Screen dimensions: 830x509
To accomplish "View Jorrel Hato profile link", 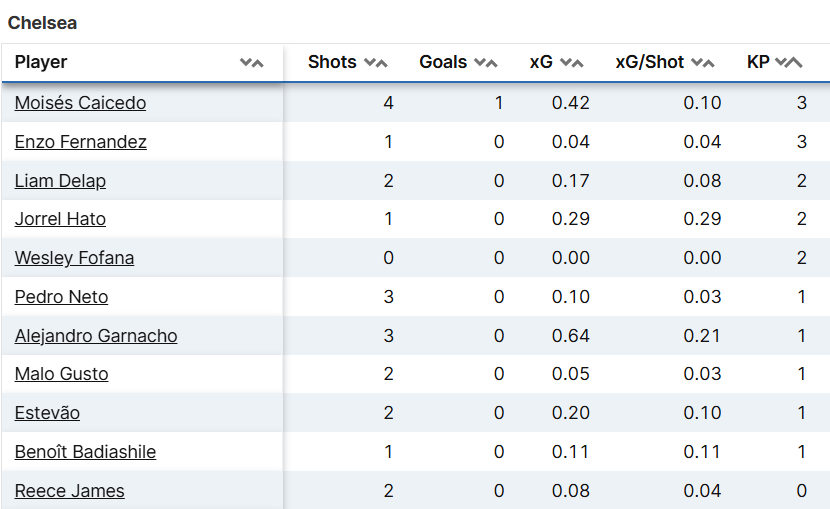I will [x=60, y=219].
